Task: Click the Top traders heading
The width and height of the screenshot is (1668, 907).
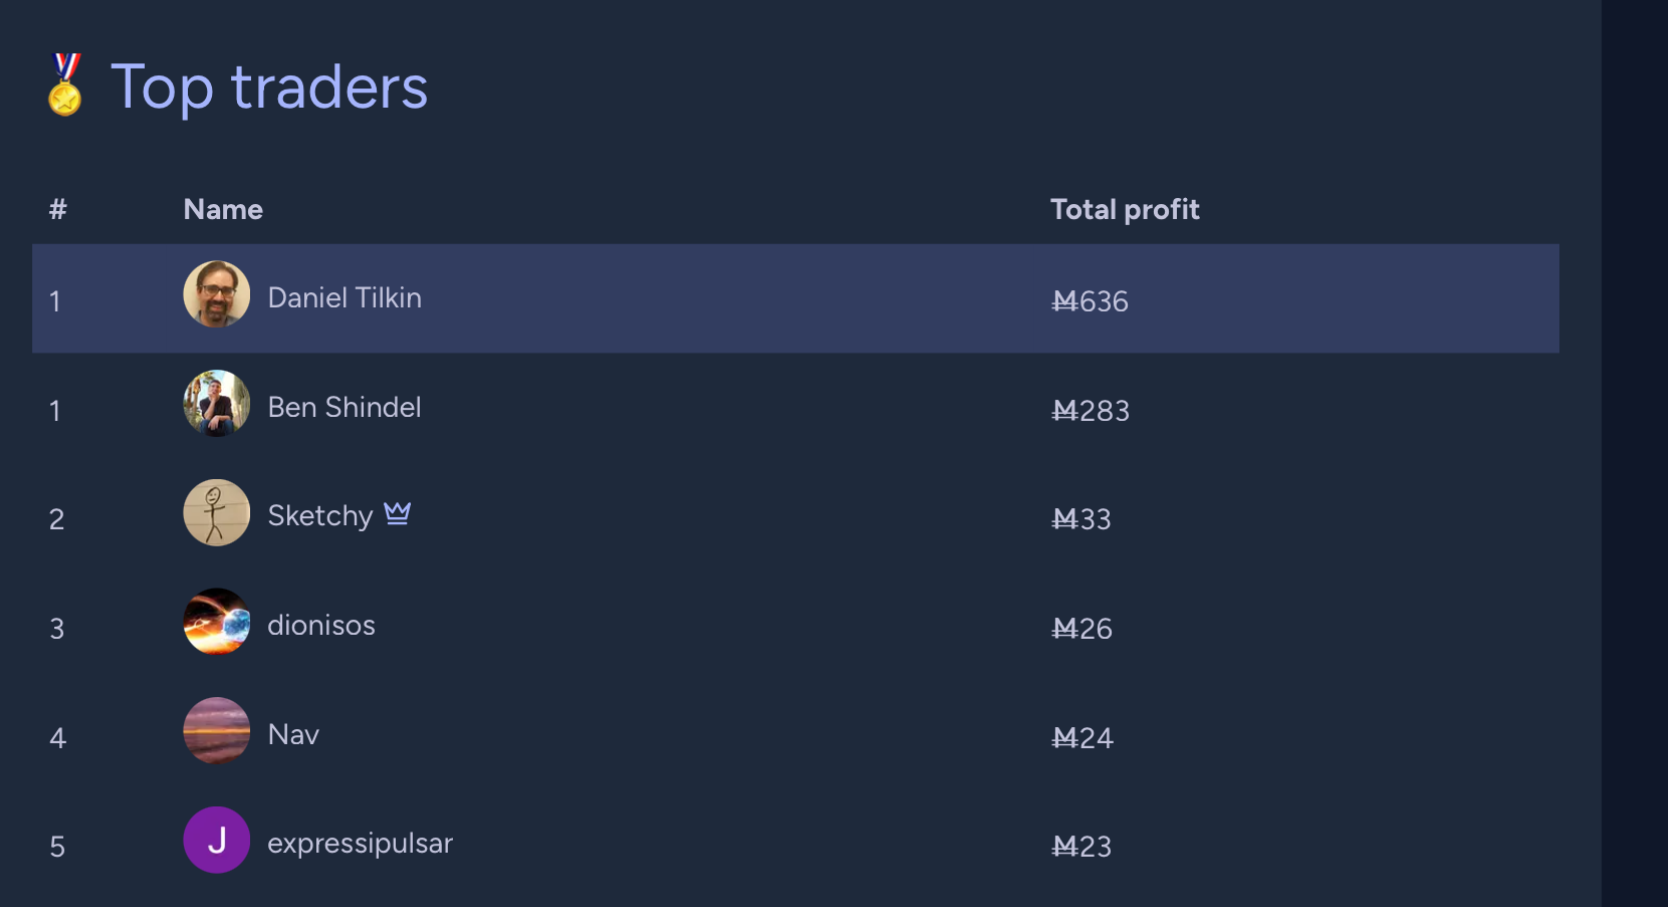Action: click(269, 87)
